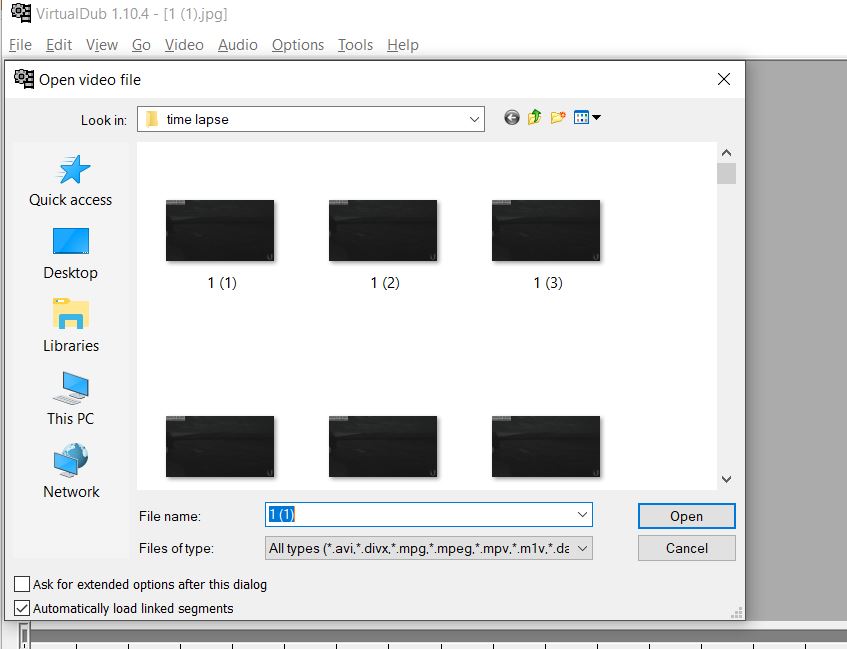The width and height of the screenshot is (847, 649).
Task: Open the Tools menu
Action: (x=355, y=45)
